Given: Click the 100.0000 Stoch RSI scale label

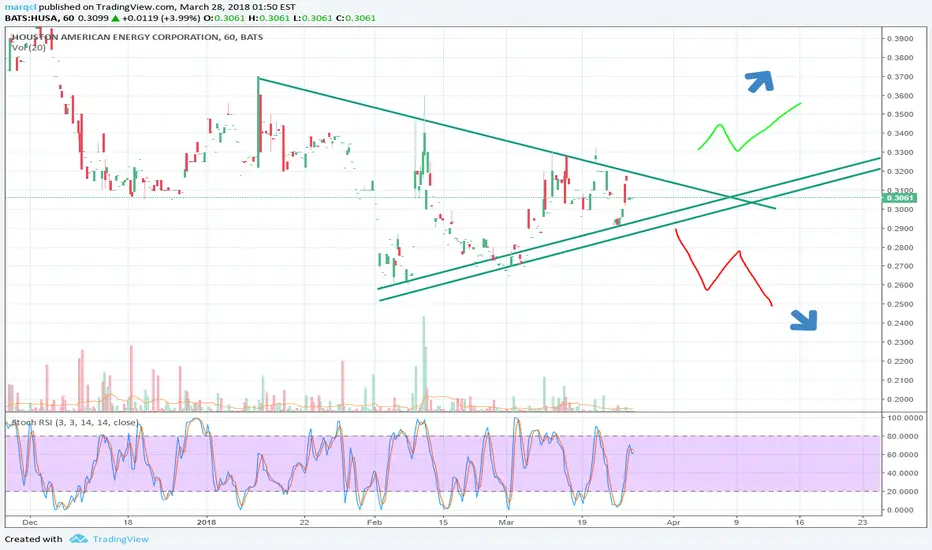Looking at the screenshot, I should (x=905, y=418).
